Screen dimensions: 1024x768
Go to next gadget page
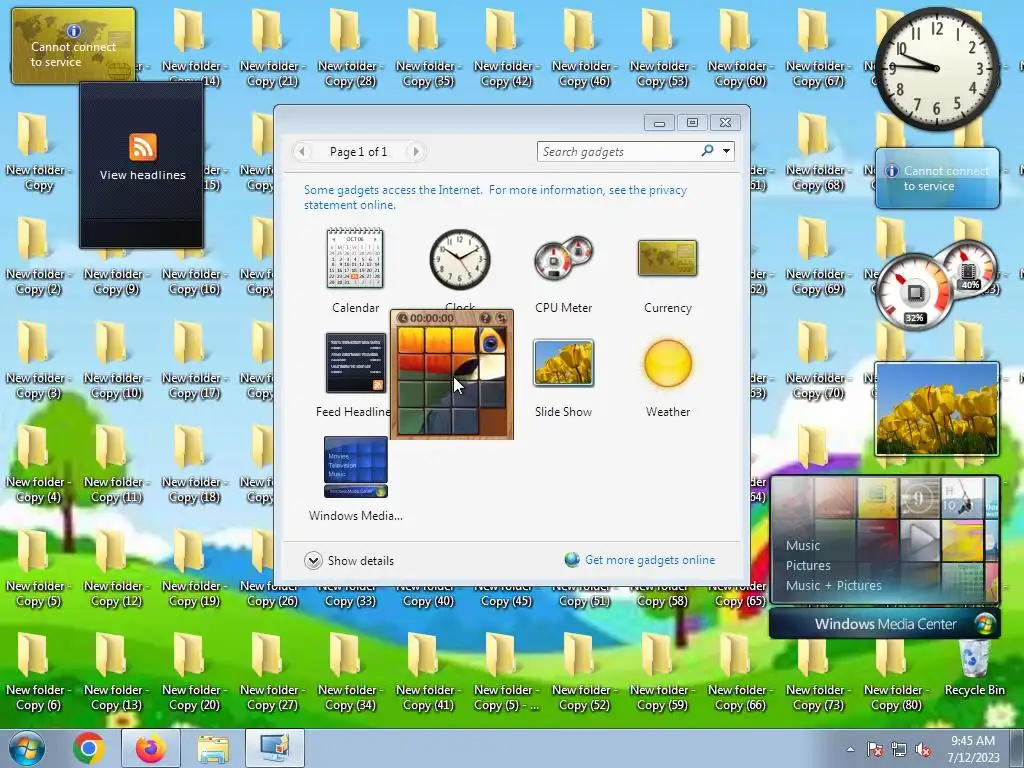point(415,152)
